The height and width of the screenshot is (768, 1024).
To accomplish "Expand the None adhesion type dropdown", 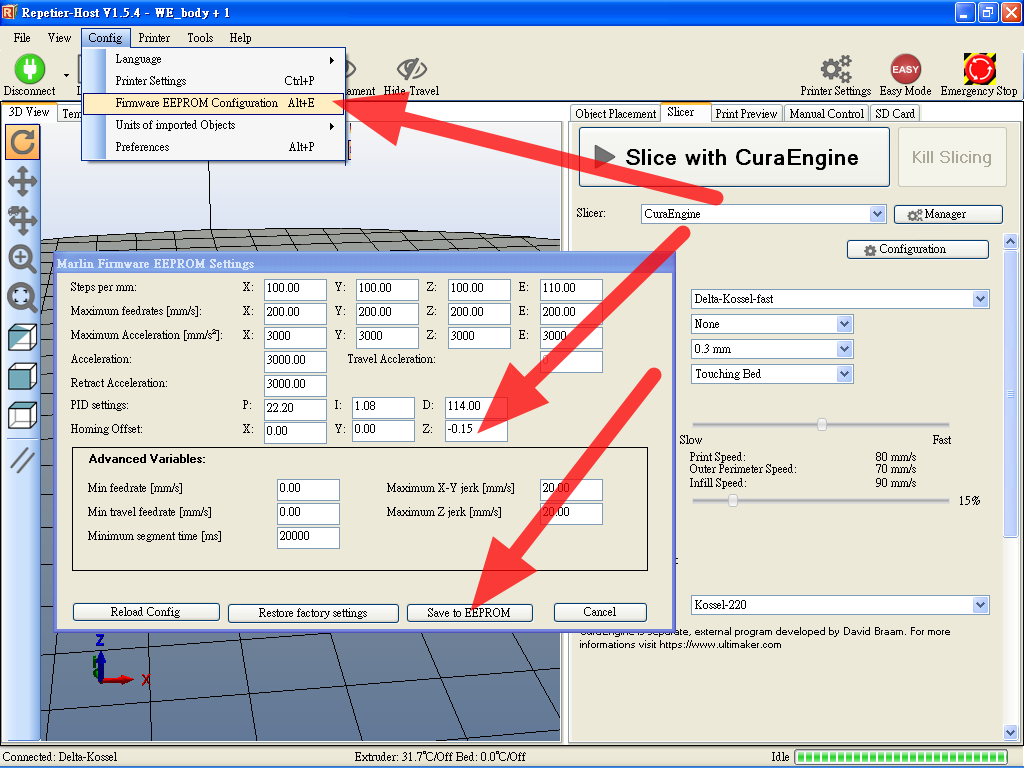I will click(x=844, y=324).
